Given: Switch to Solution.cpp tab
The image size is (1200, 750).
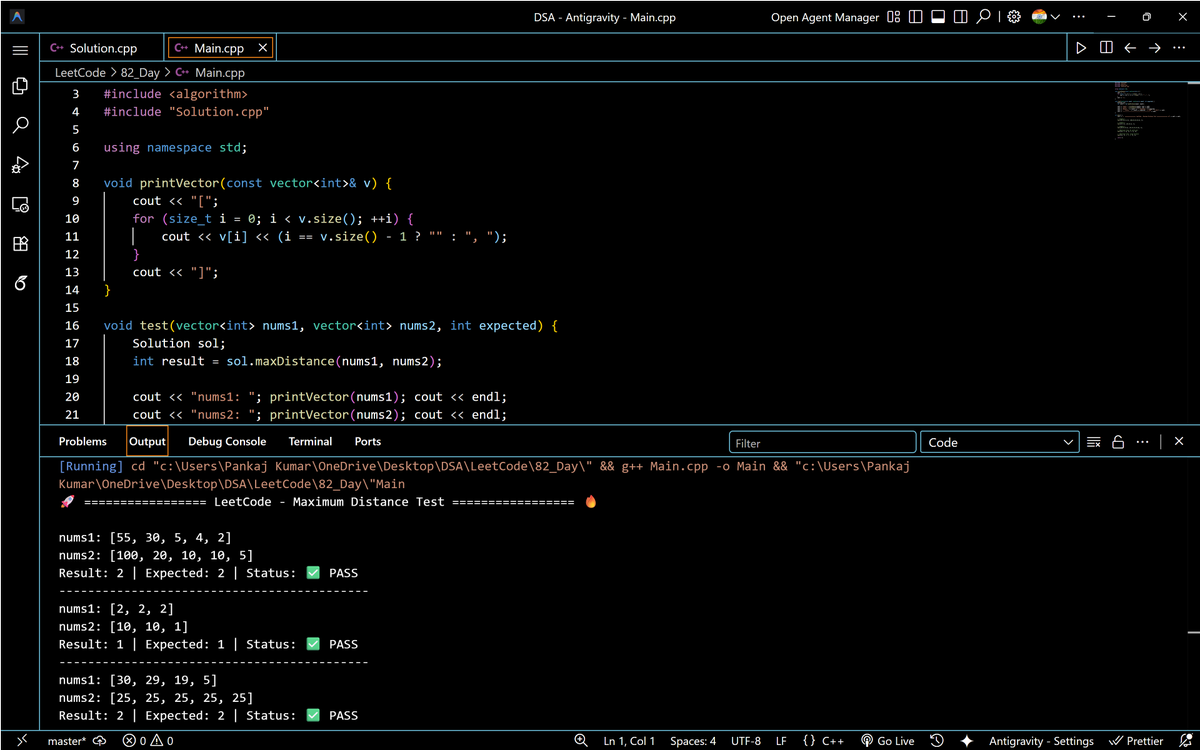Looking at the screenshot, I should coord(102,48).
